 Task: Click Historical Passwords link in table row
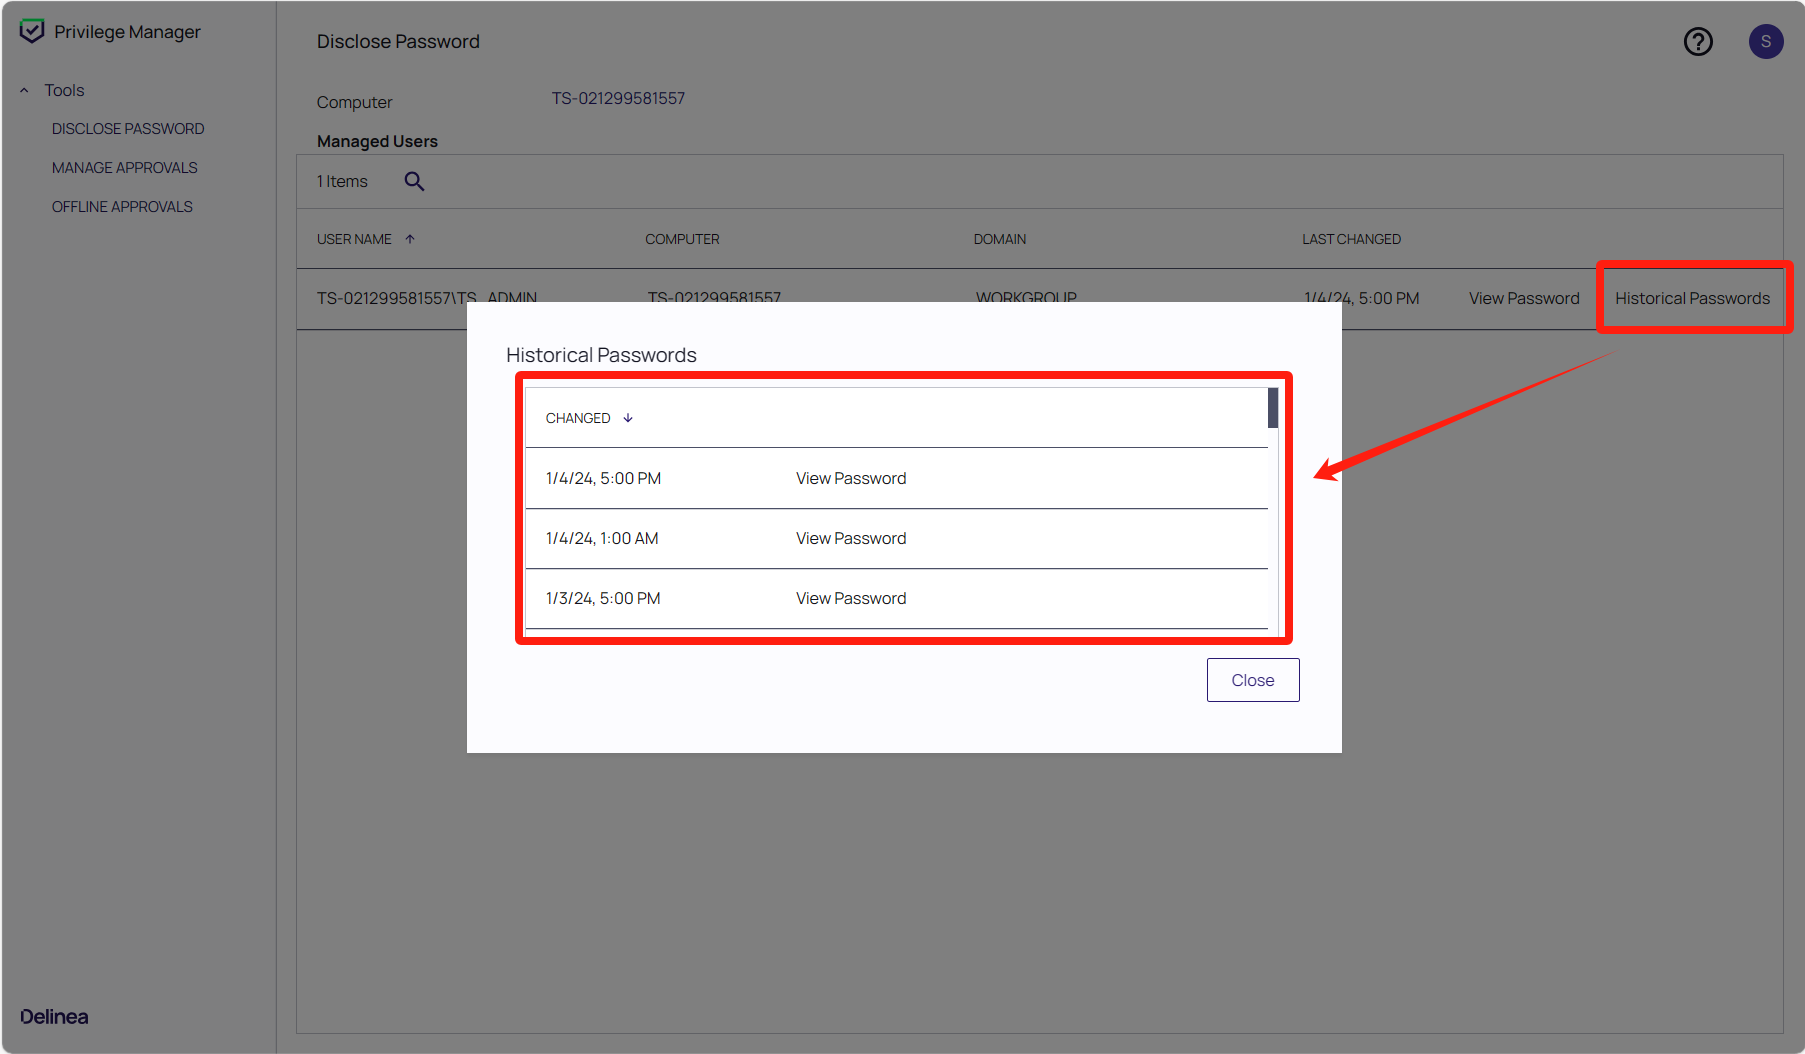(x=1692, y=298)
